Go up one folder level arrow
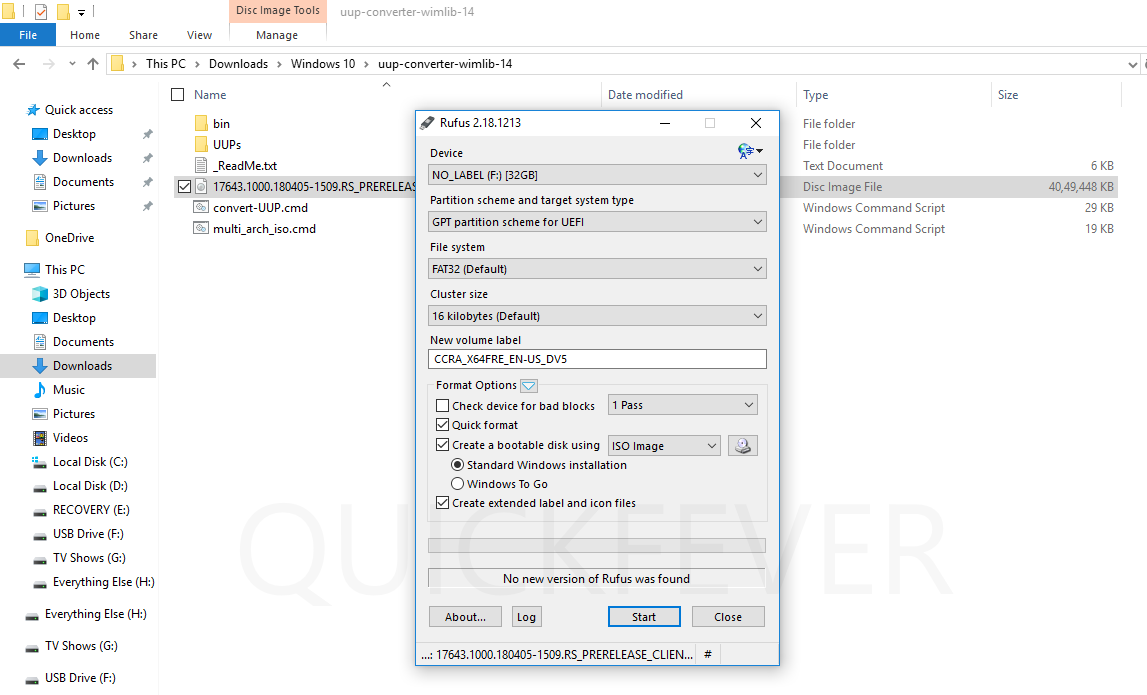Screen dimensions: 1147x695 coord(93,64)
